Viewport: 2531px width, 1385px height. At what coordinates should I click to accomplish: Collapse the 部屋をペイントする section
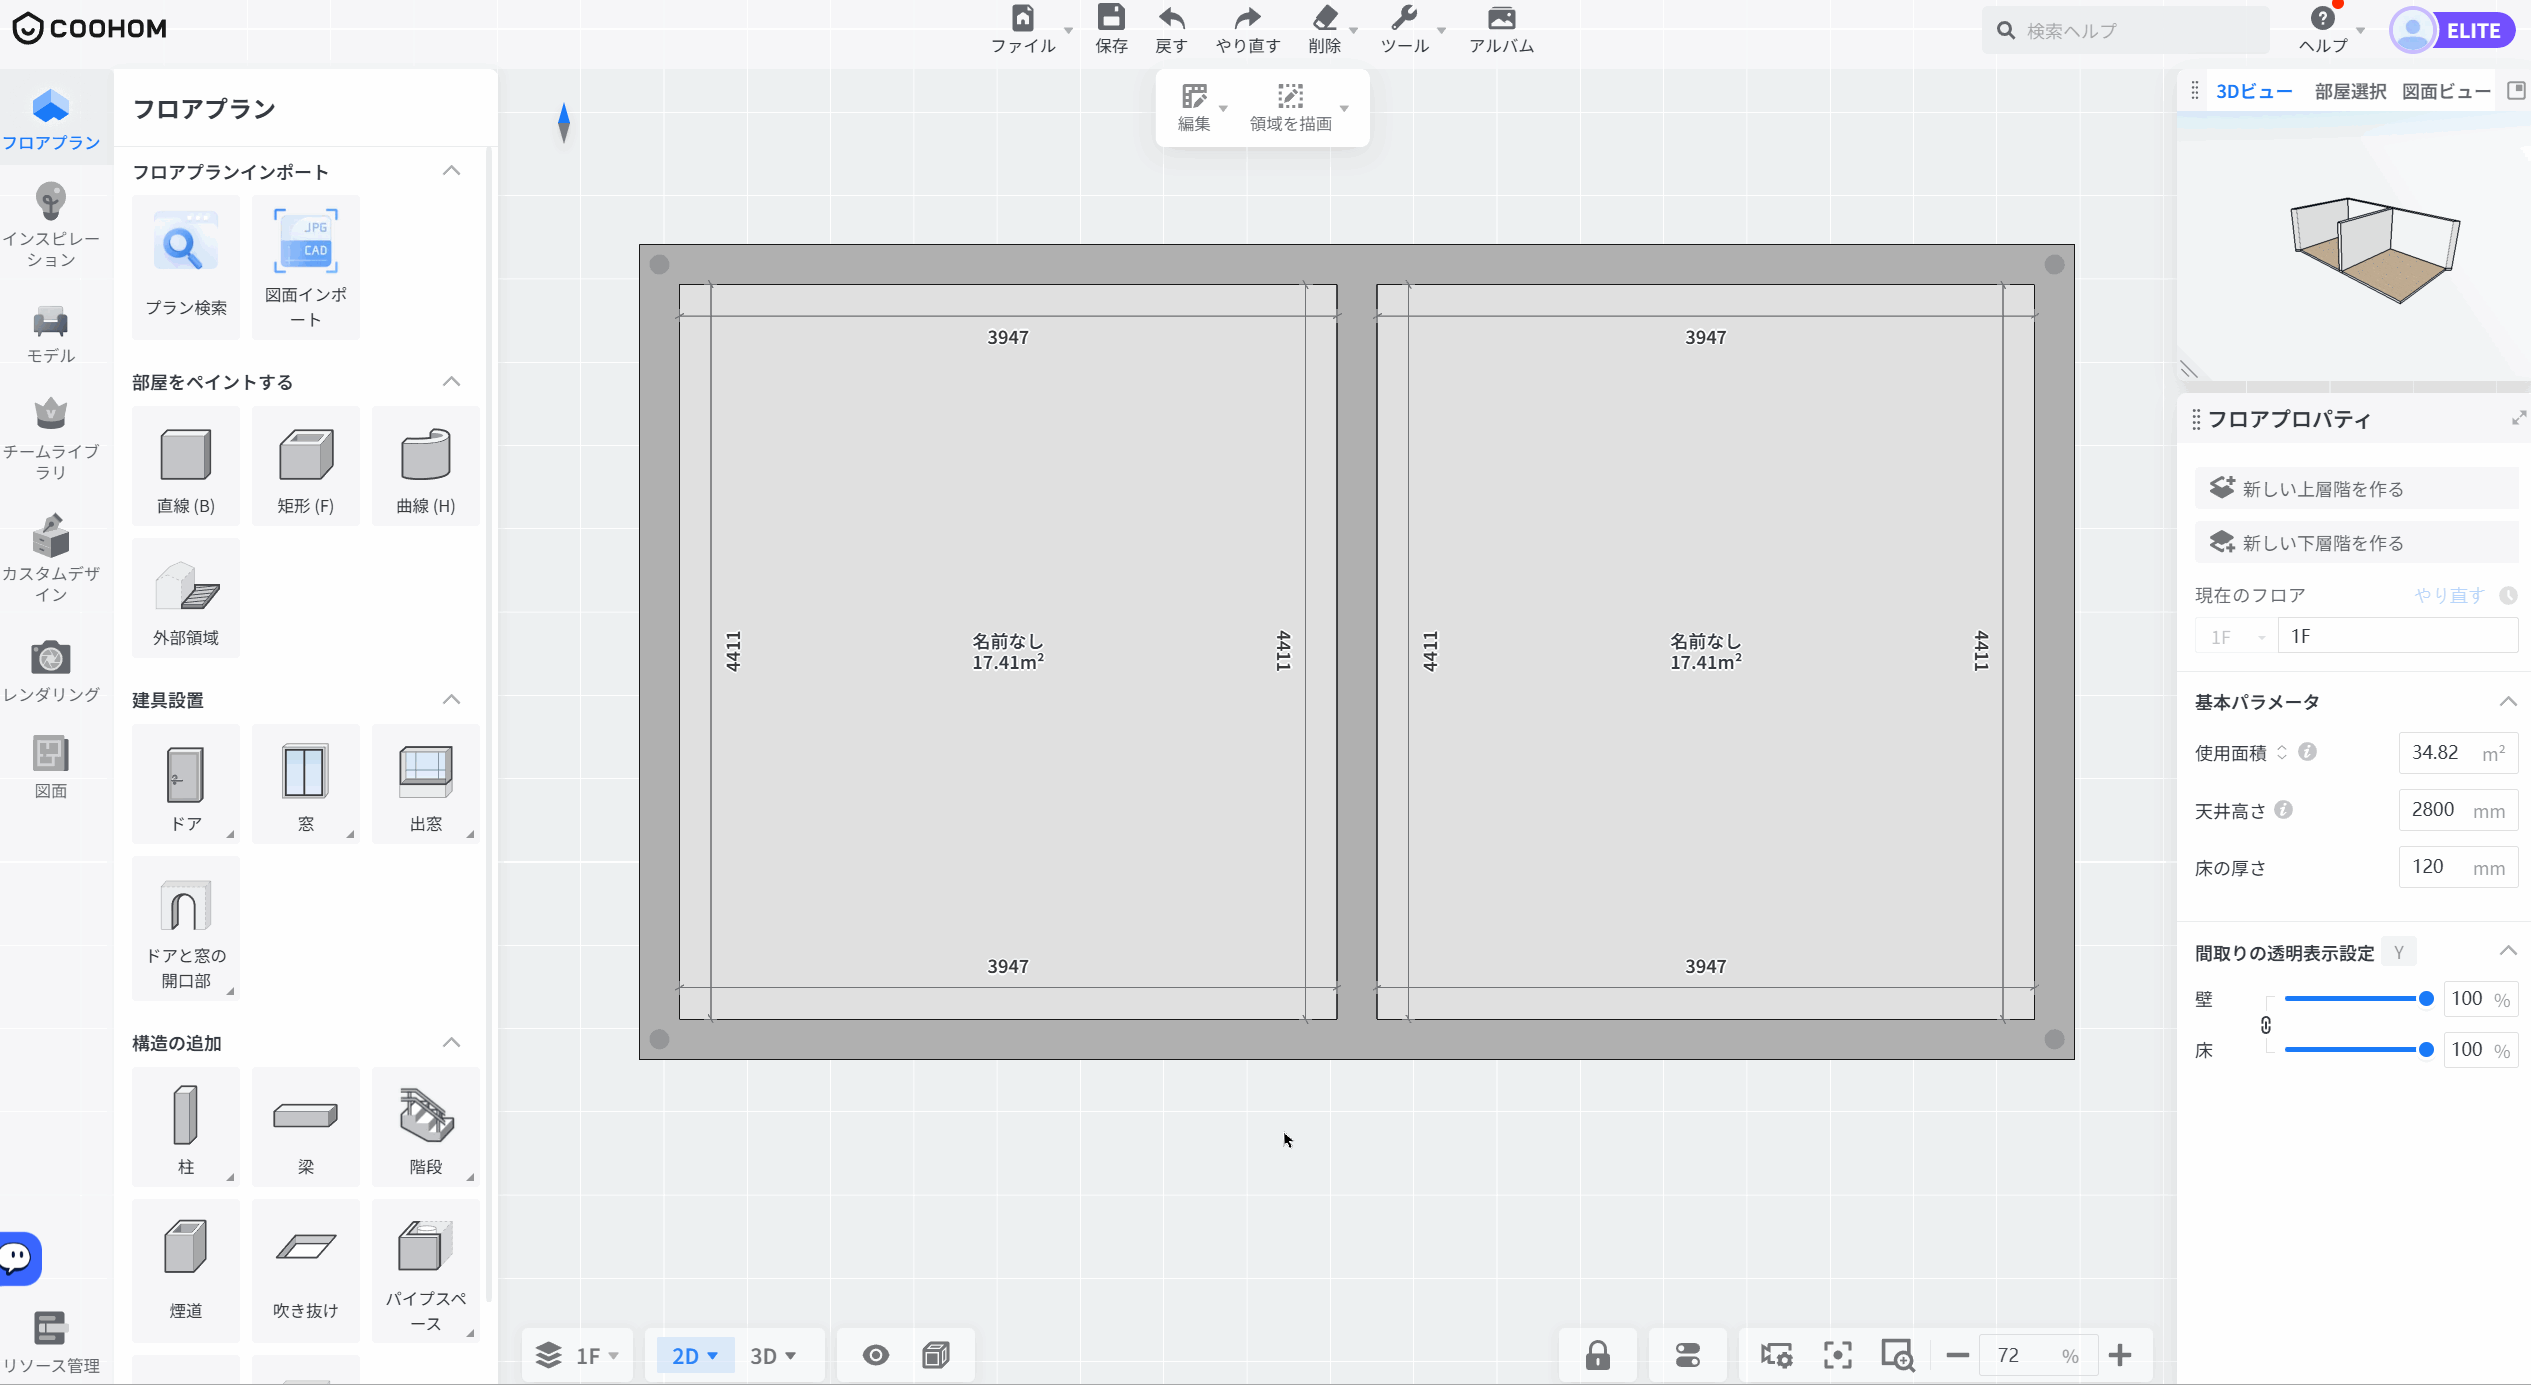pos(452,382)
